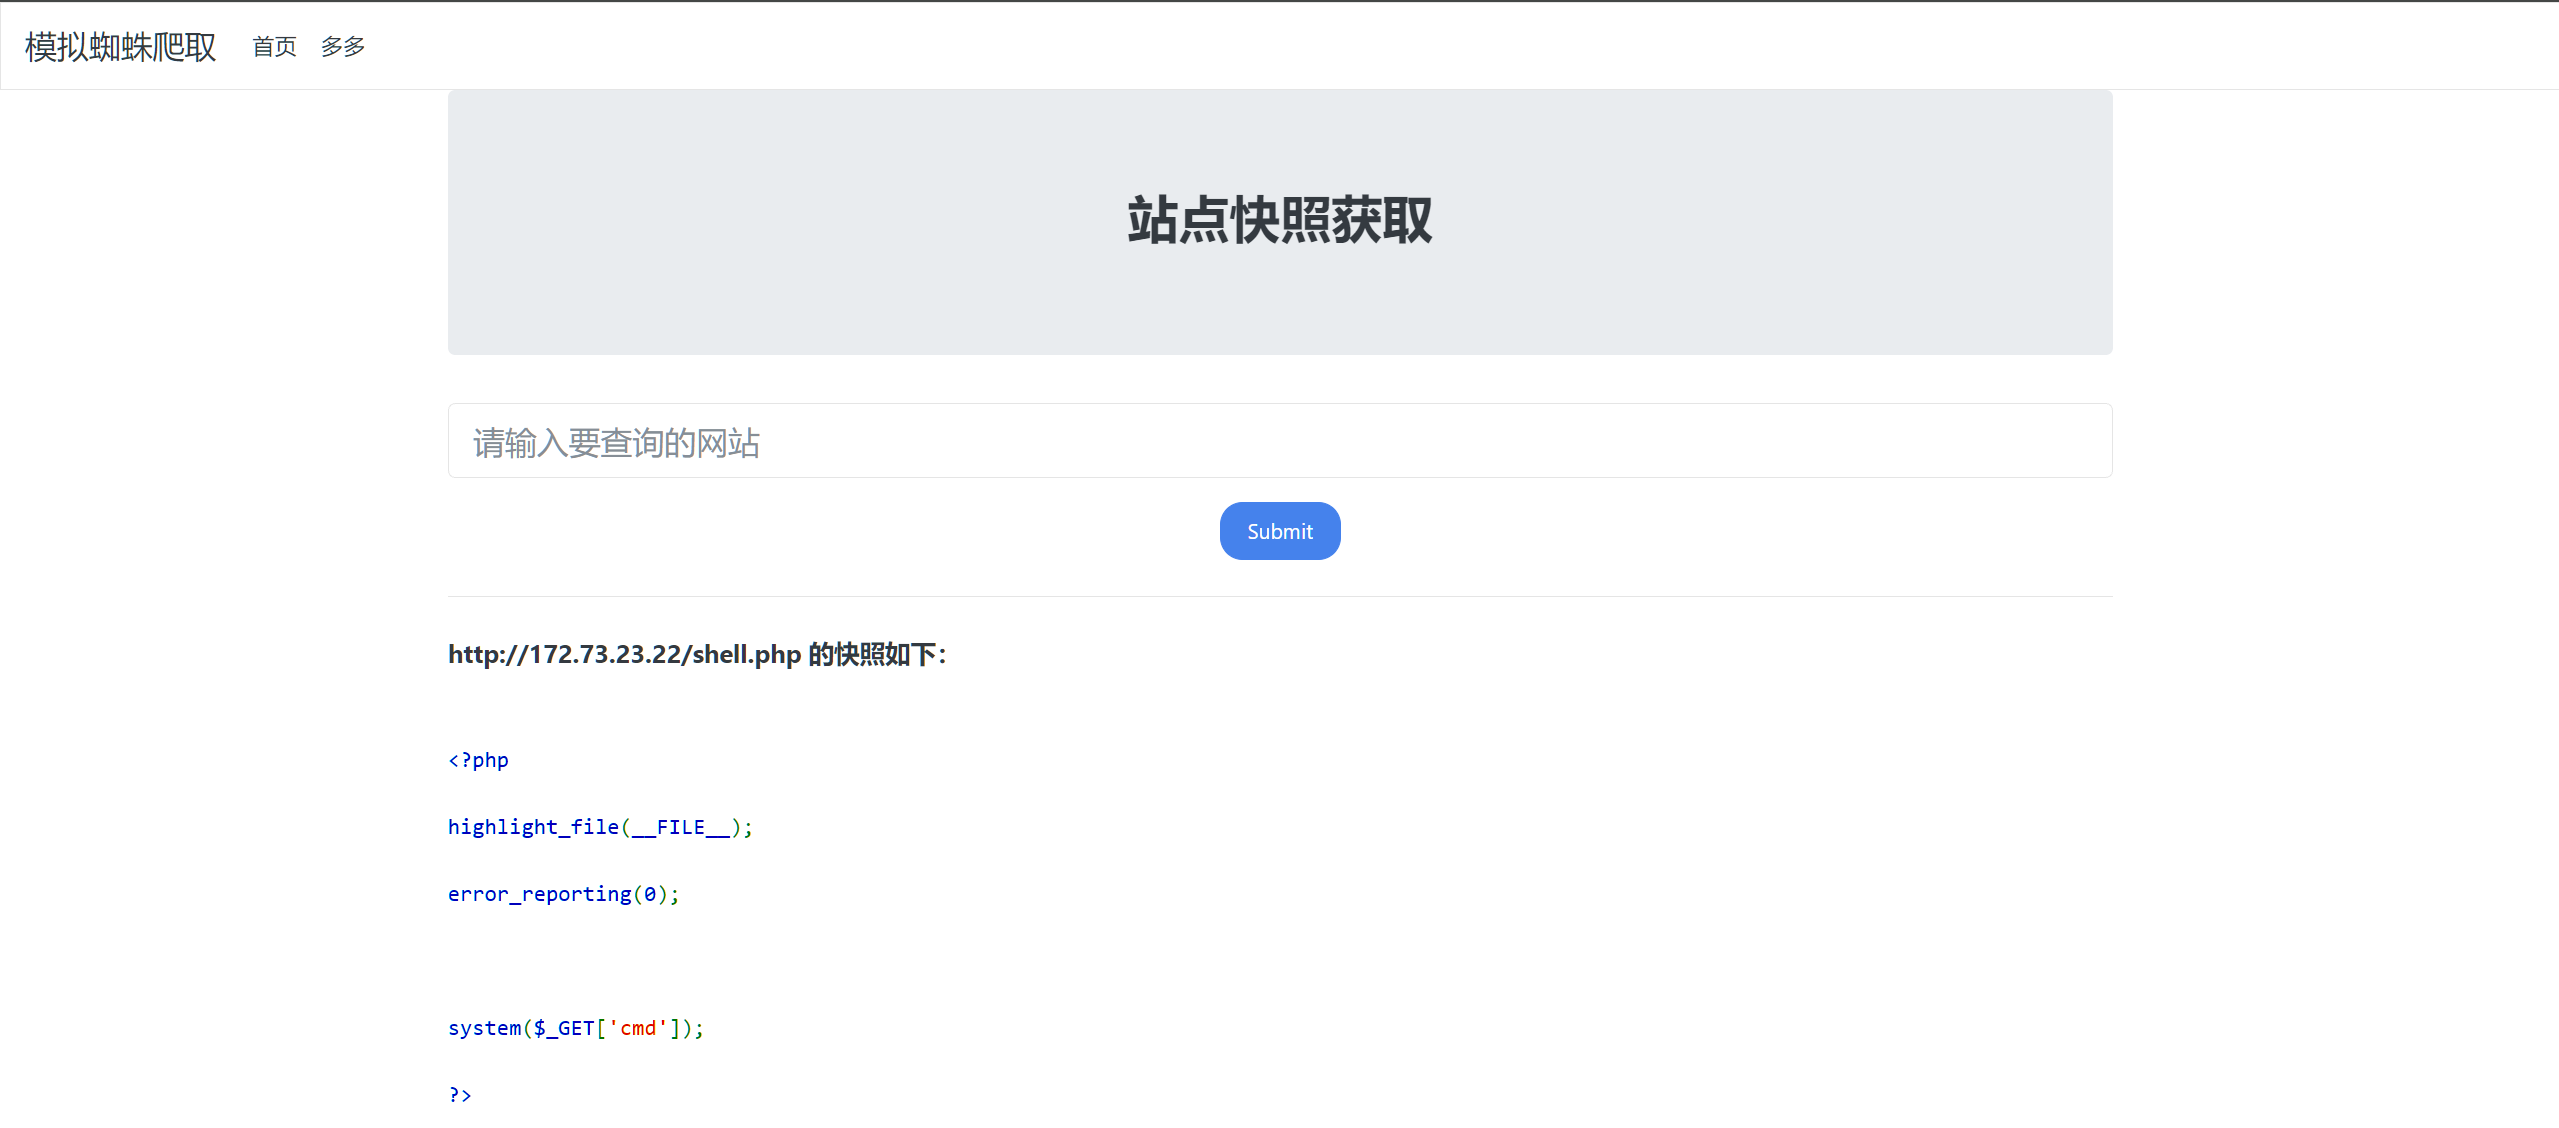The image size is (2559, 1128).
Task: Click the 模拟蜘蛛爬取 brand title
Action: (120, 47)
